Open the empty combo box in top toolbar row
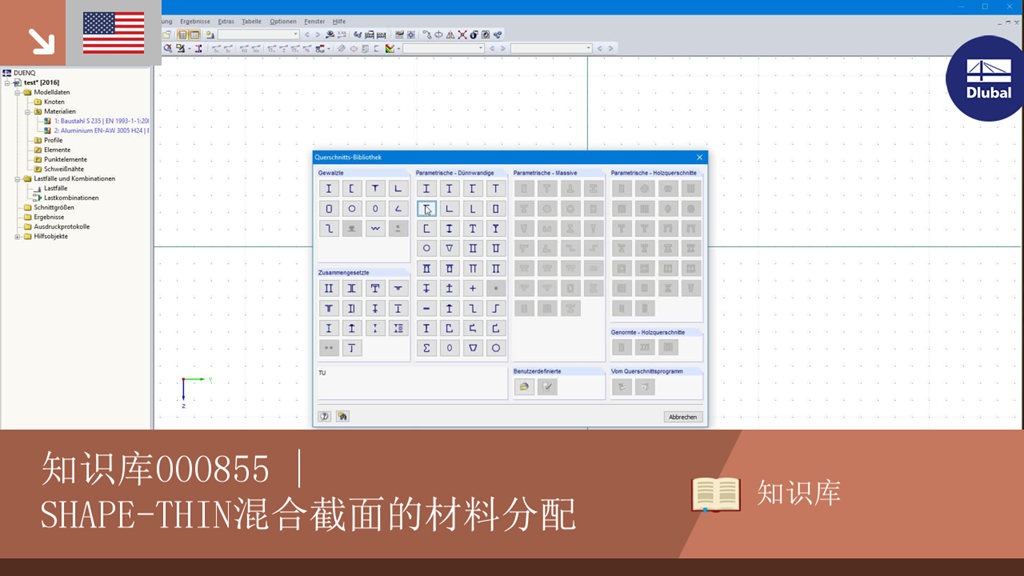Image resolution: width=1024 pixels, height=576 pixels. [x=259, y=35]
